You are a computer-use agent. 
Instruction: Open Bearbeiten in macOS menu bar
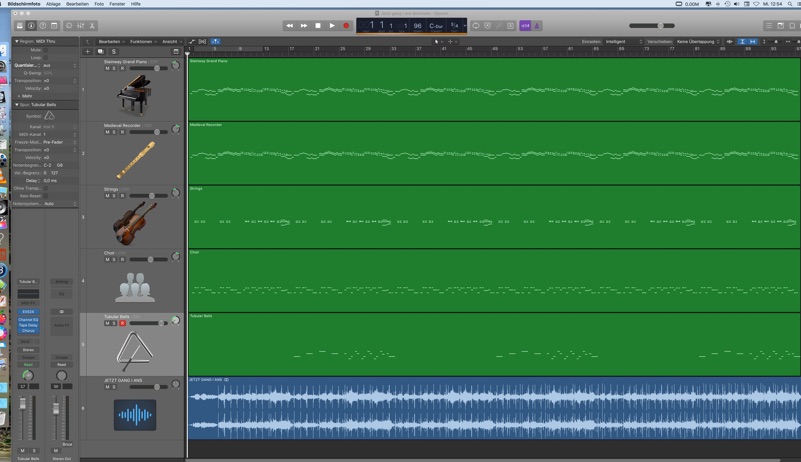point(77,4)
